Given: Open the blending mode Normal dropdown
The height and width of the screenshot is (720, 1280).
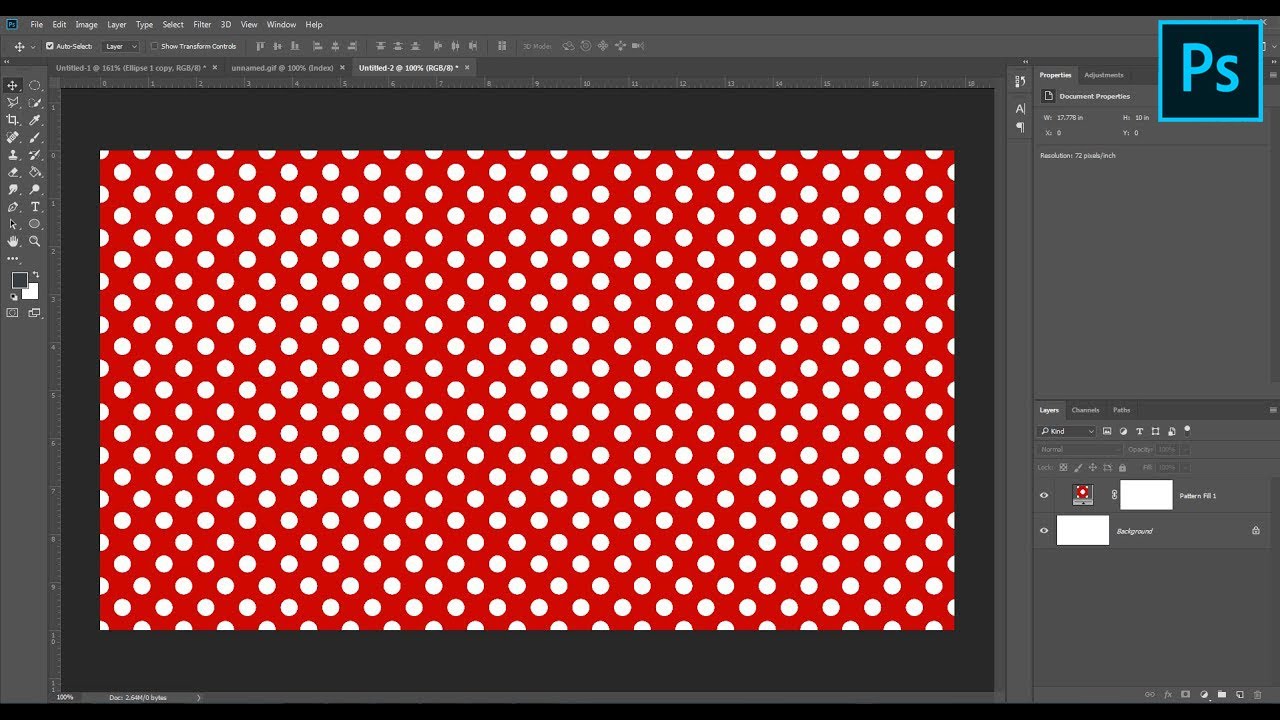Looking at the screenshot, I should point(1079,449).
